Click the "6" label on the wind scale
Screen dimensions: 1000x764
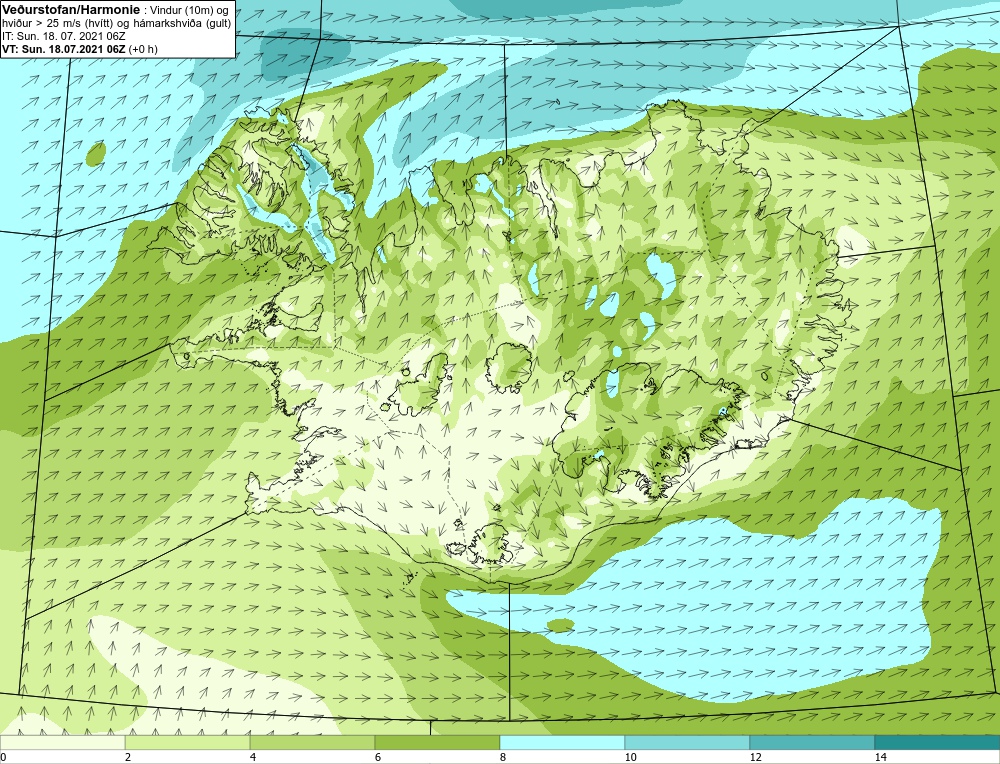point(378,757)
